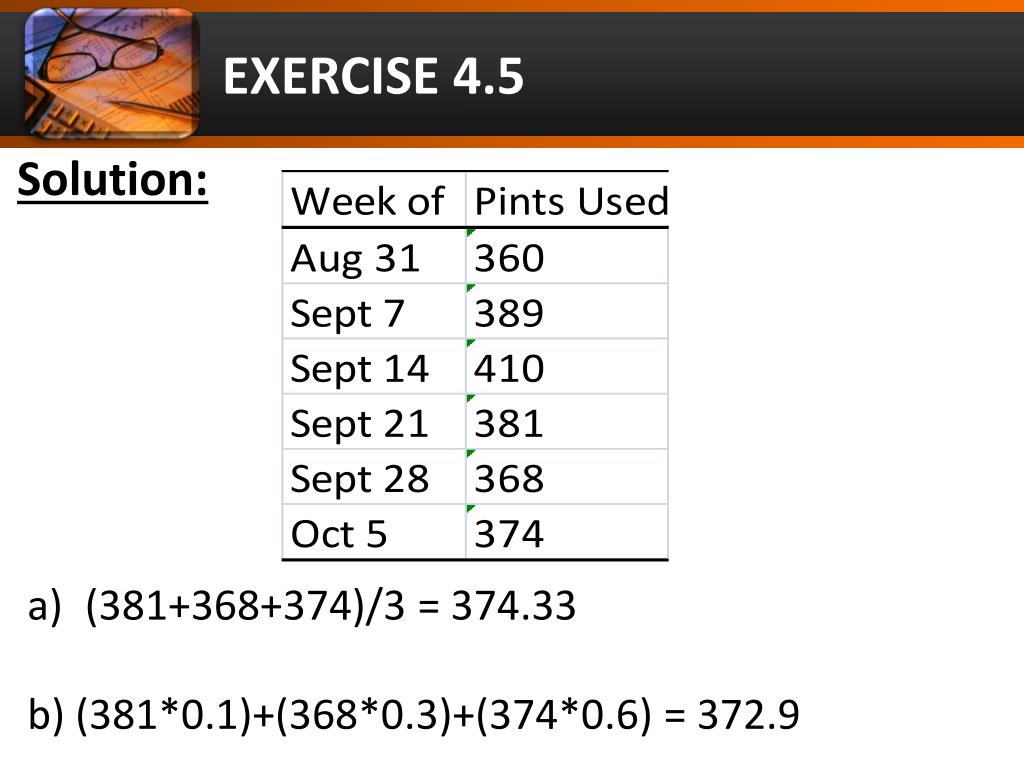Select the Sept 28 cell
Screen dimensions: 1024x768
374,477
